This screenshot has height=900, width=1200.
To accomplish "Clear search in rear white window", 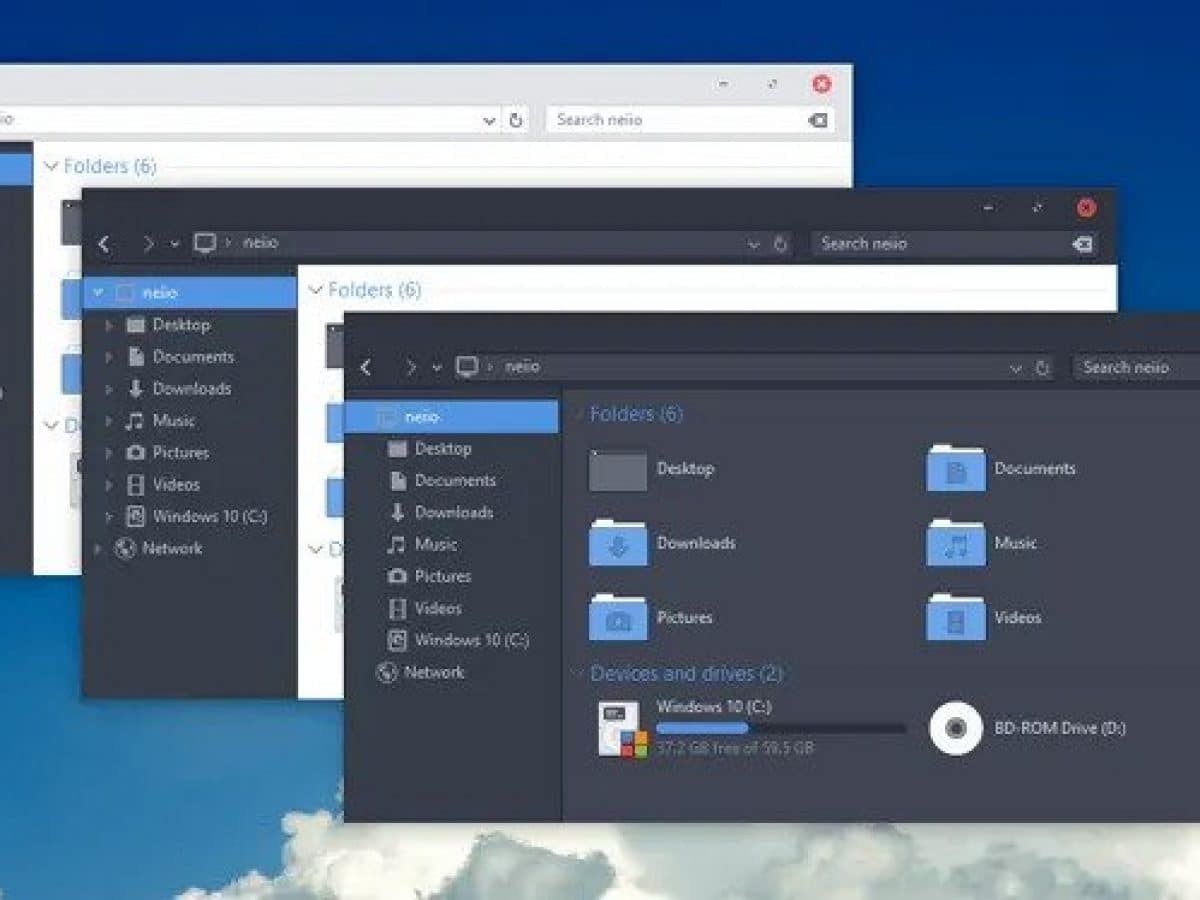I will pos(817,120).
